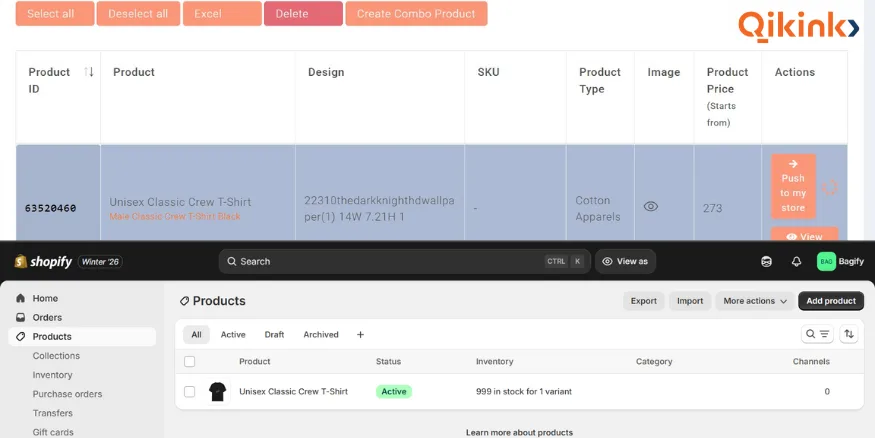The width and height of the screenshot is (875, 438).
Task: Click the refresh icon beside Push button
Action: 830,187
